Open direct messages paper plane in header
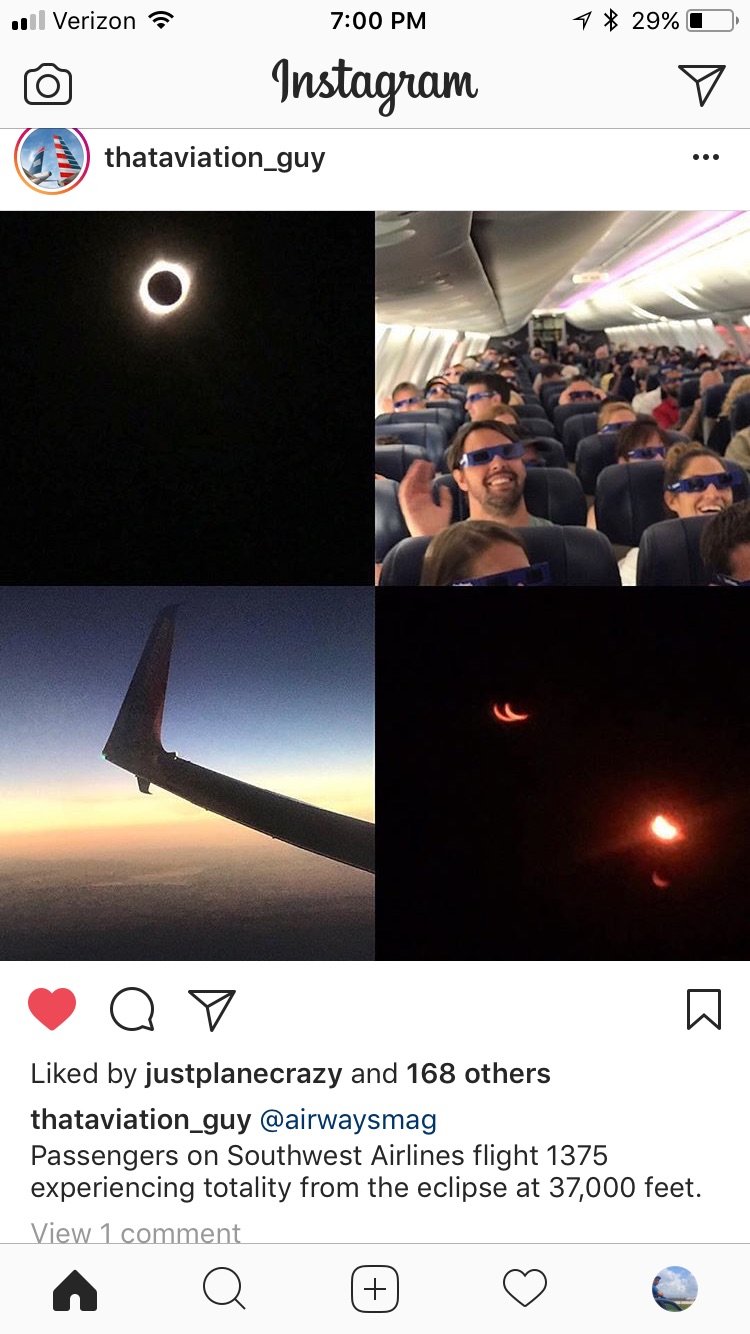Viewport: 750px width, 1334px height. coord(701,84)
